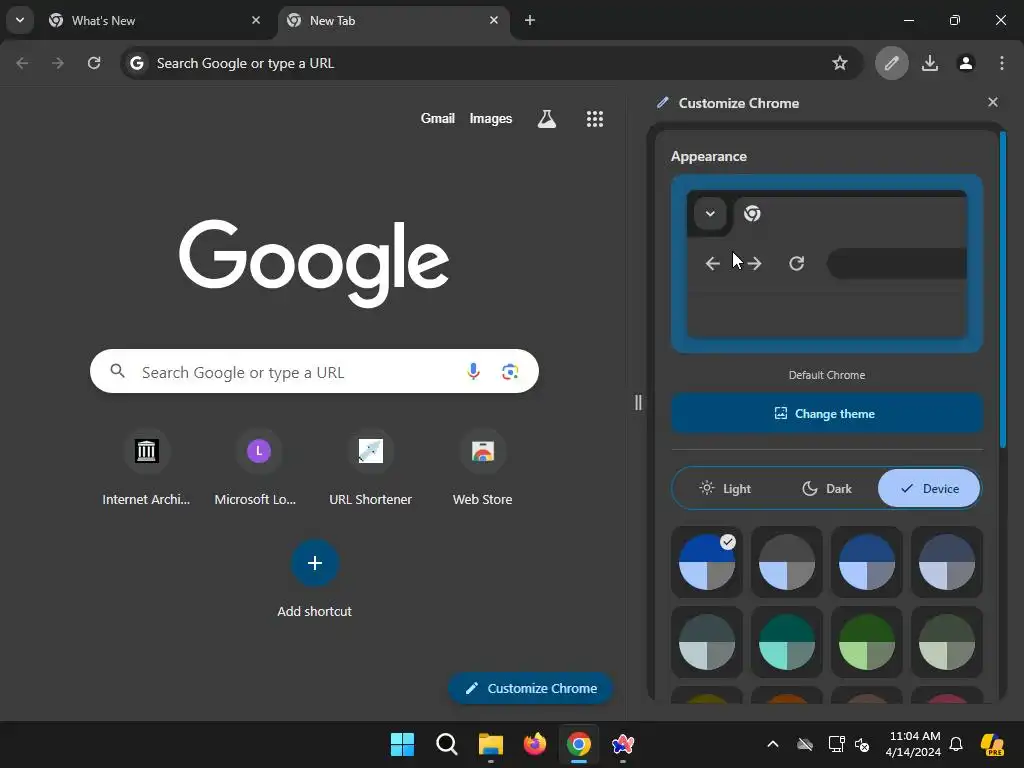Open the Images link
Viewport: 1024px width, 768px height.
490,118
